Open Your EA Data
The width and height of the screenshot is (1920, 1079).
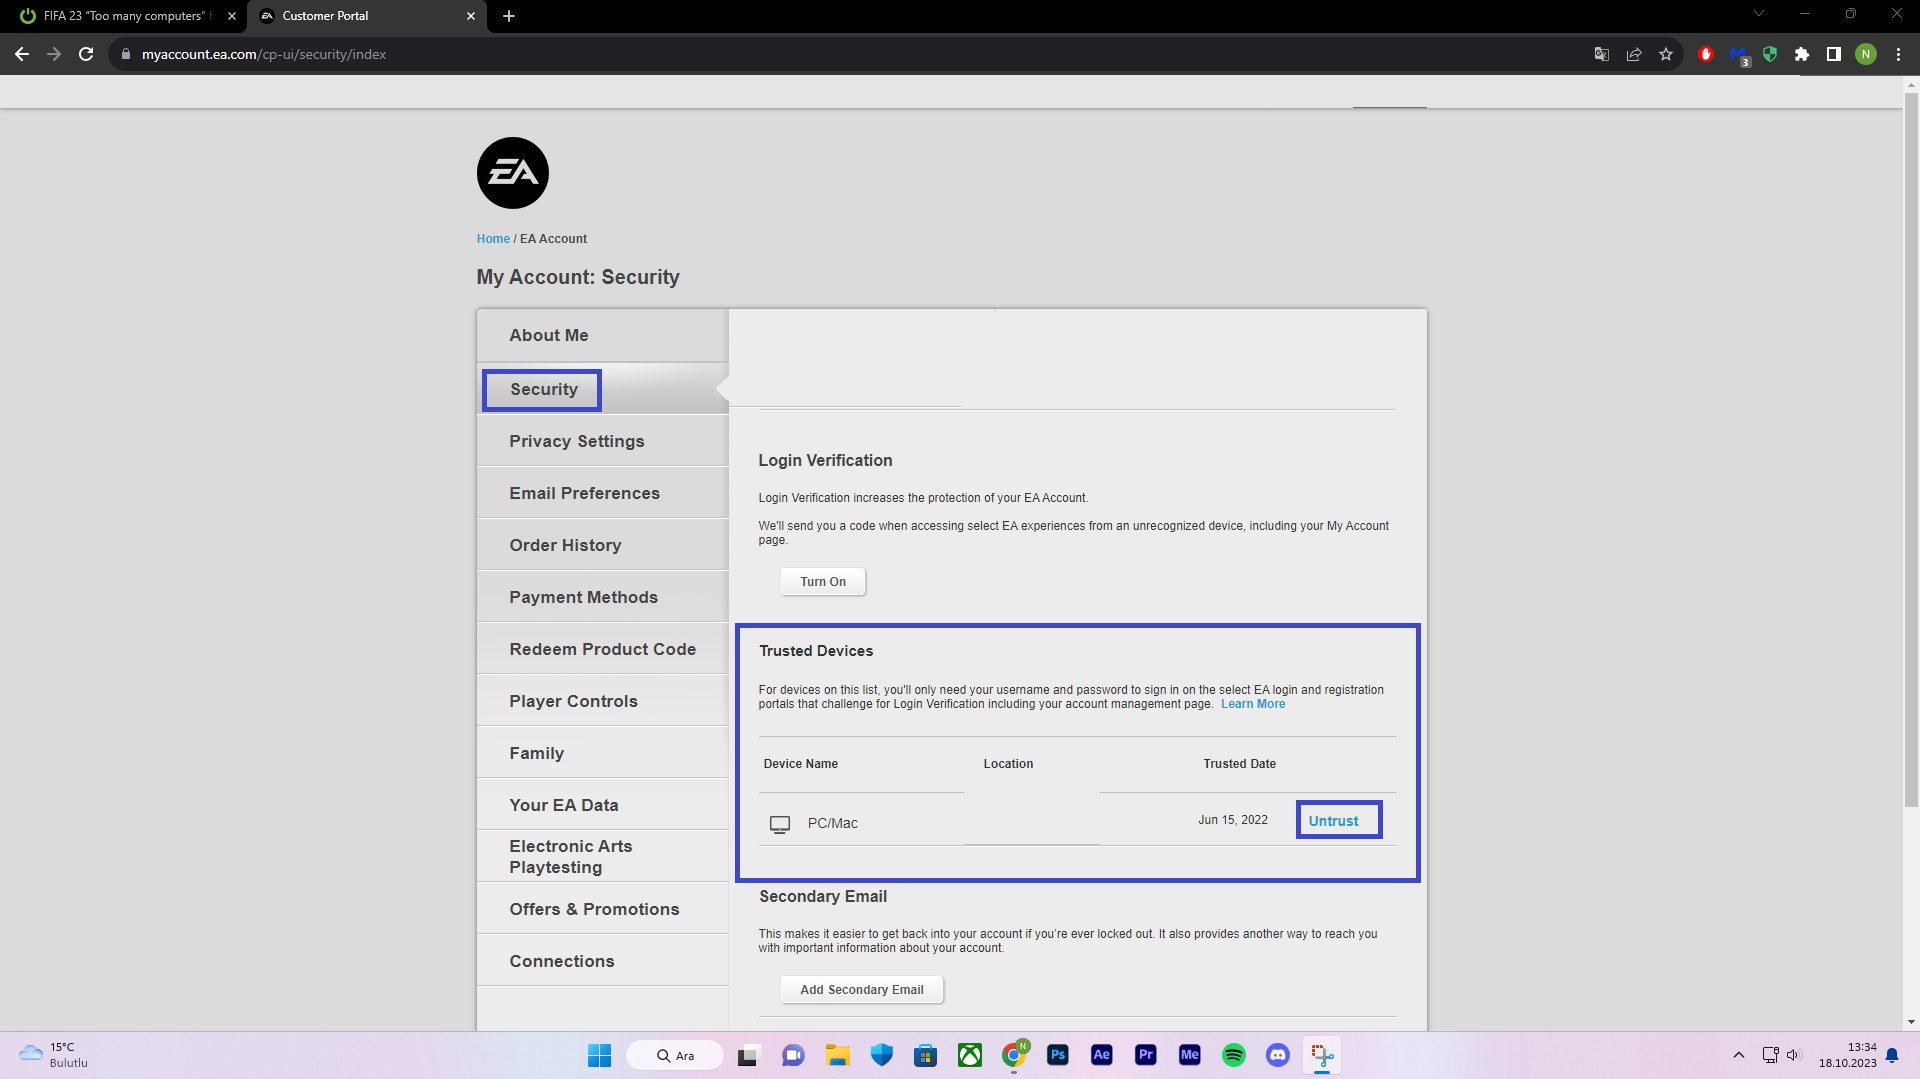pos(603,805)
